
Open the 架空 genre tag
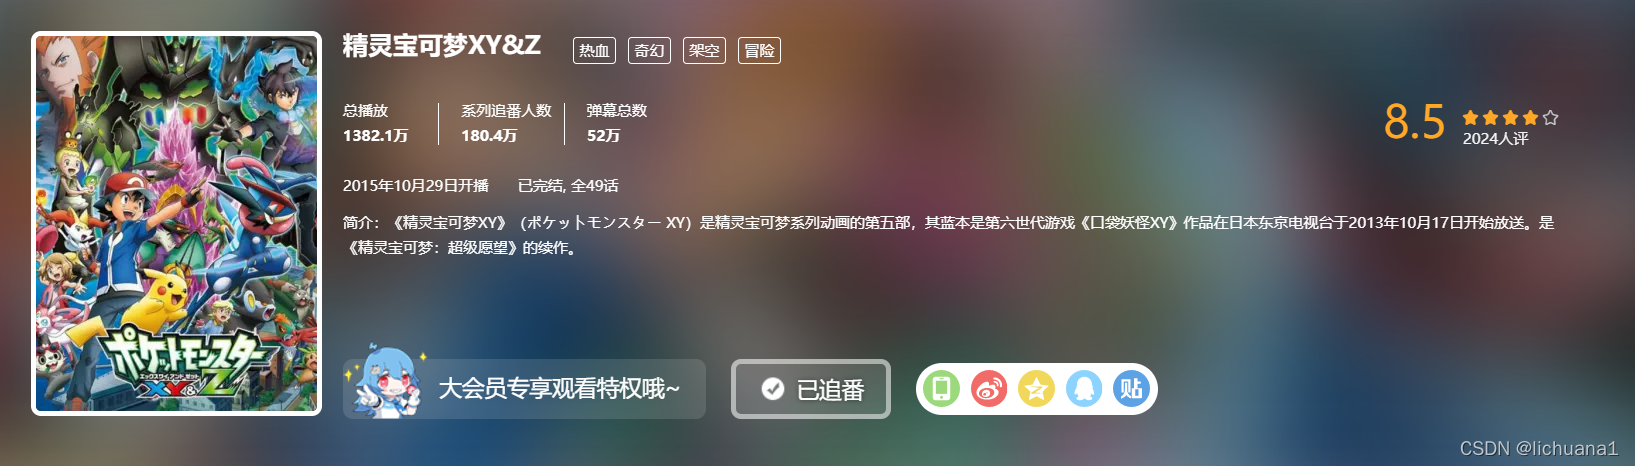coord(704,50)
